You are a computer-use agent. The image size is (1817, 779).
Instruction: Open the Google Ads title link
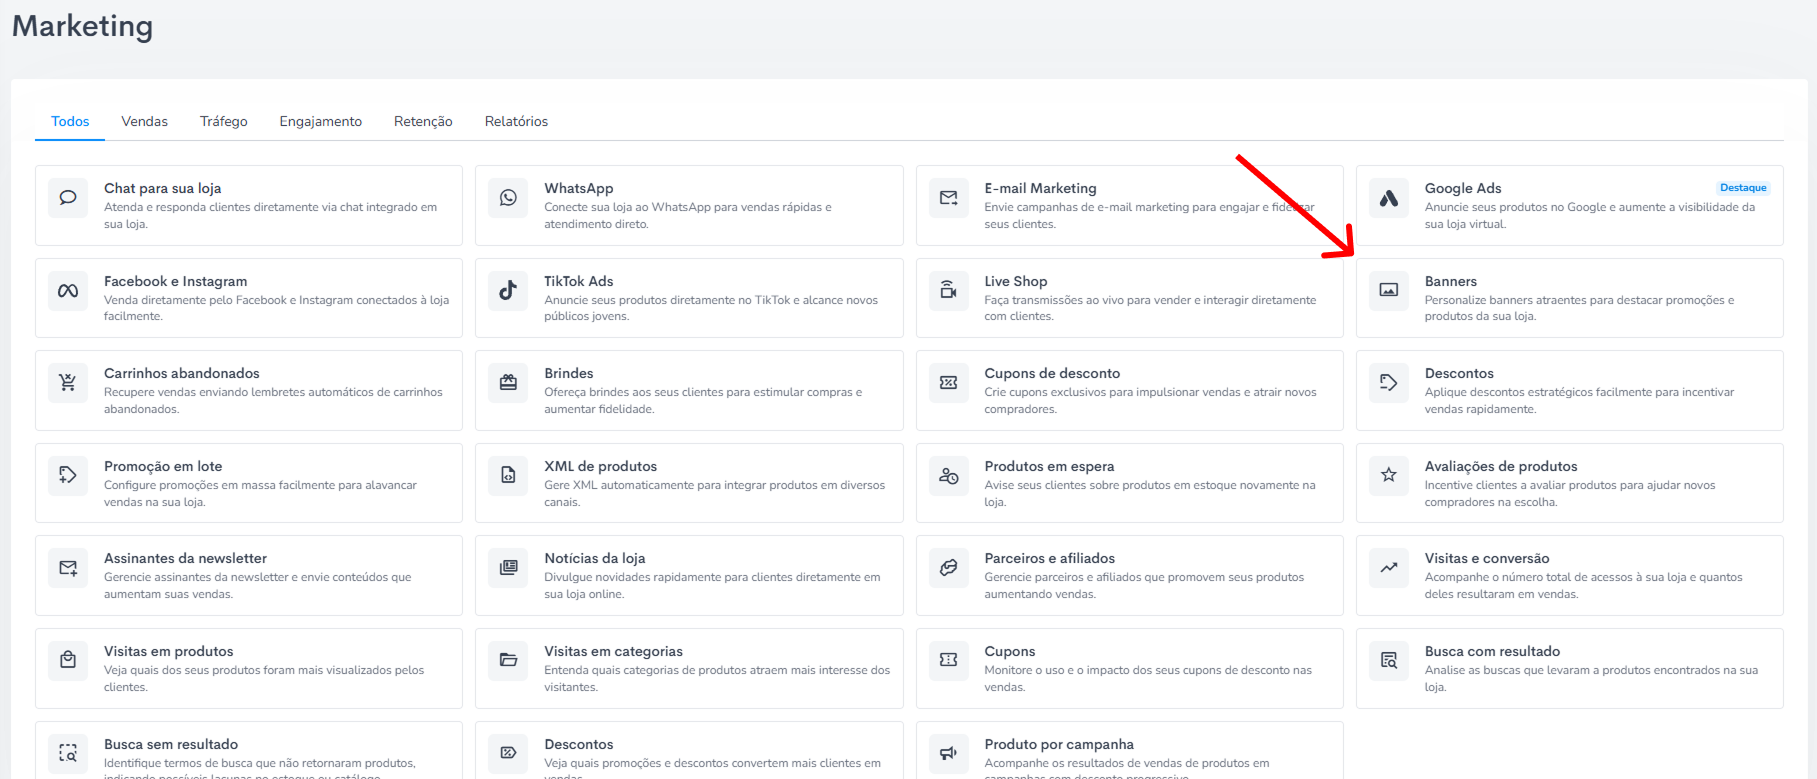point(1462,188)
